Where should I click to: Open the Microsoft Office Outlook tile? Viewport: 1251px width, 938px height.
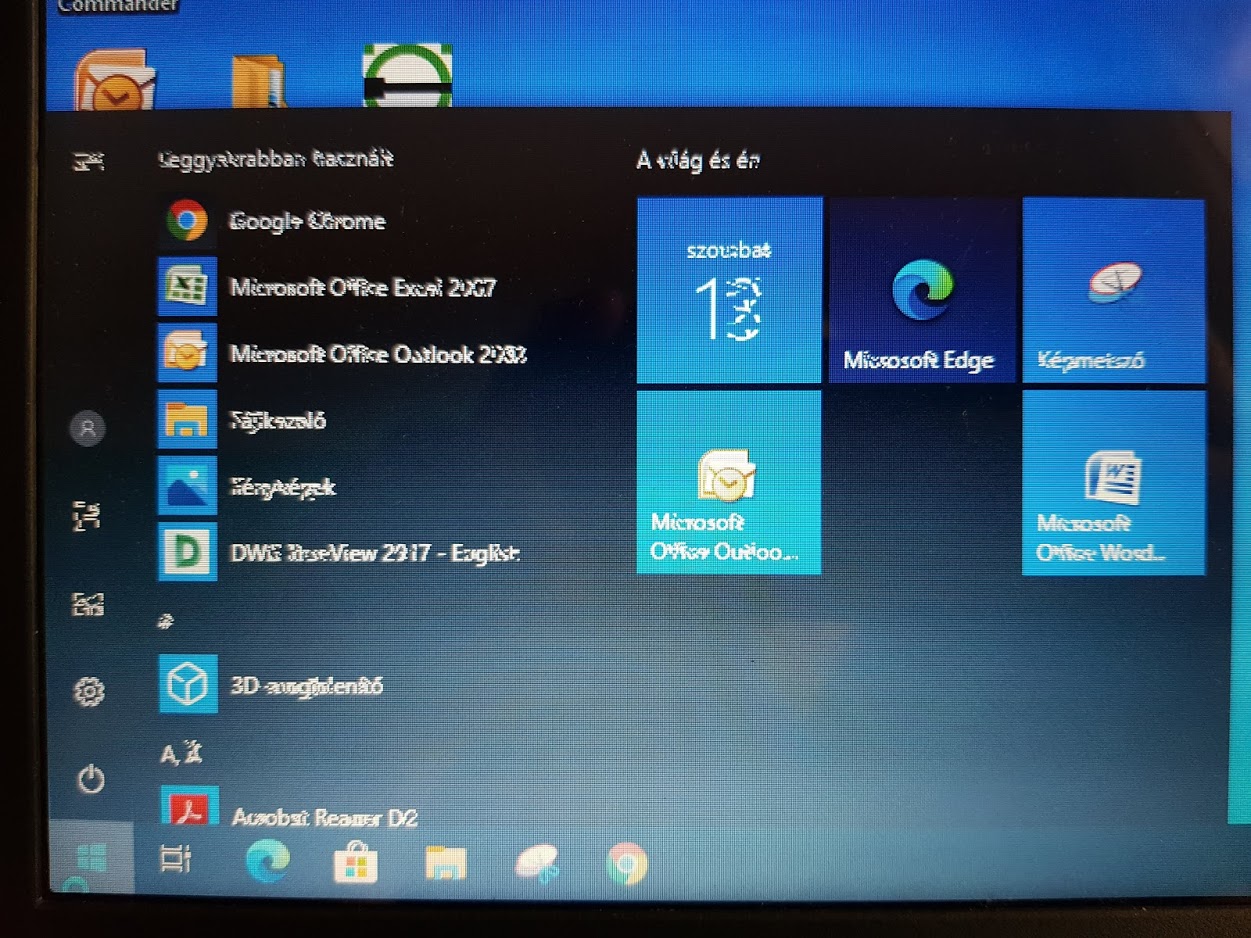coord(729,483)
